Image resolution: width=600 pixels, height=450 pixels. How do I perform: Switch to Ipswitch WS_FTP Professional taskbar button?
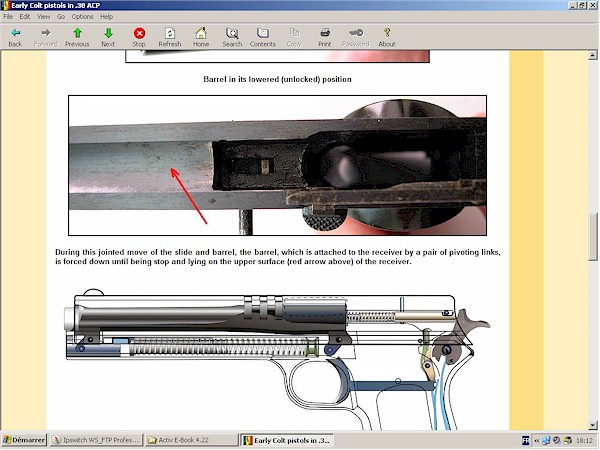point(97,440)
